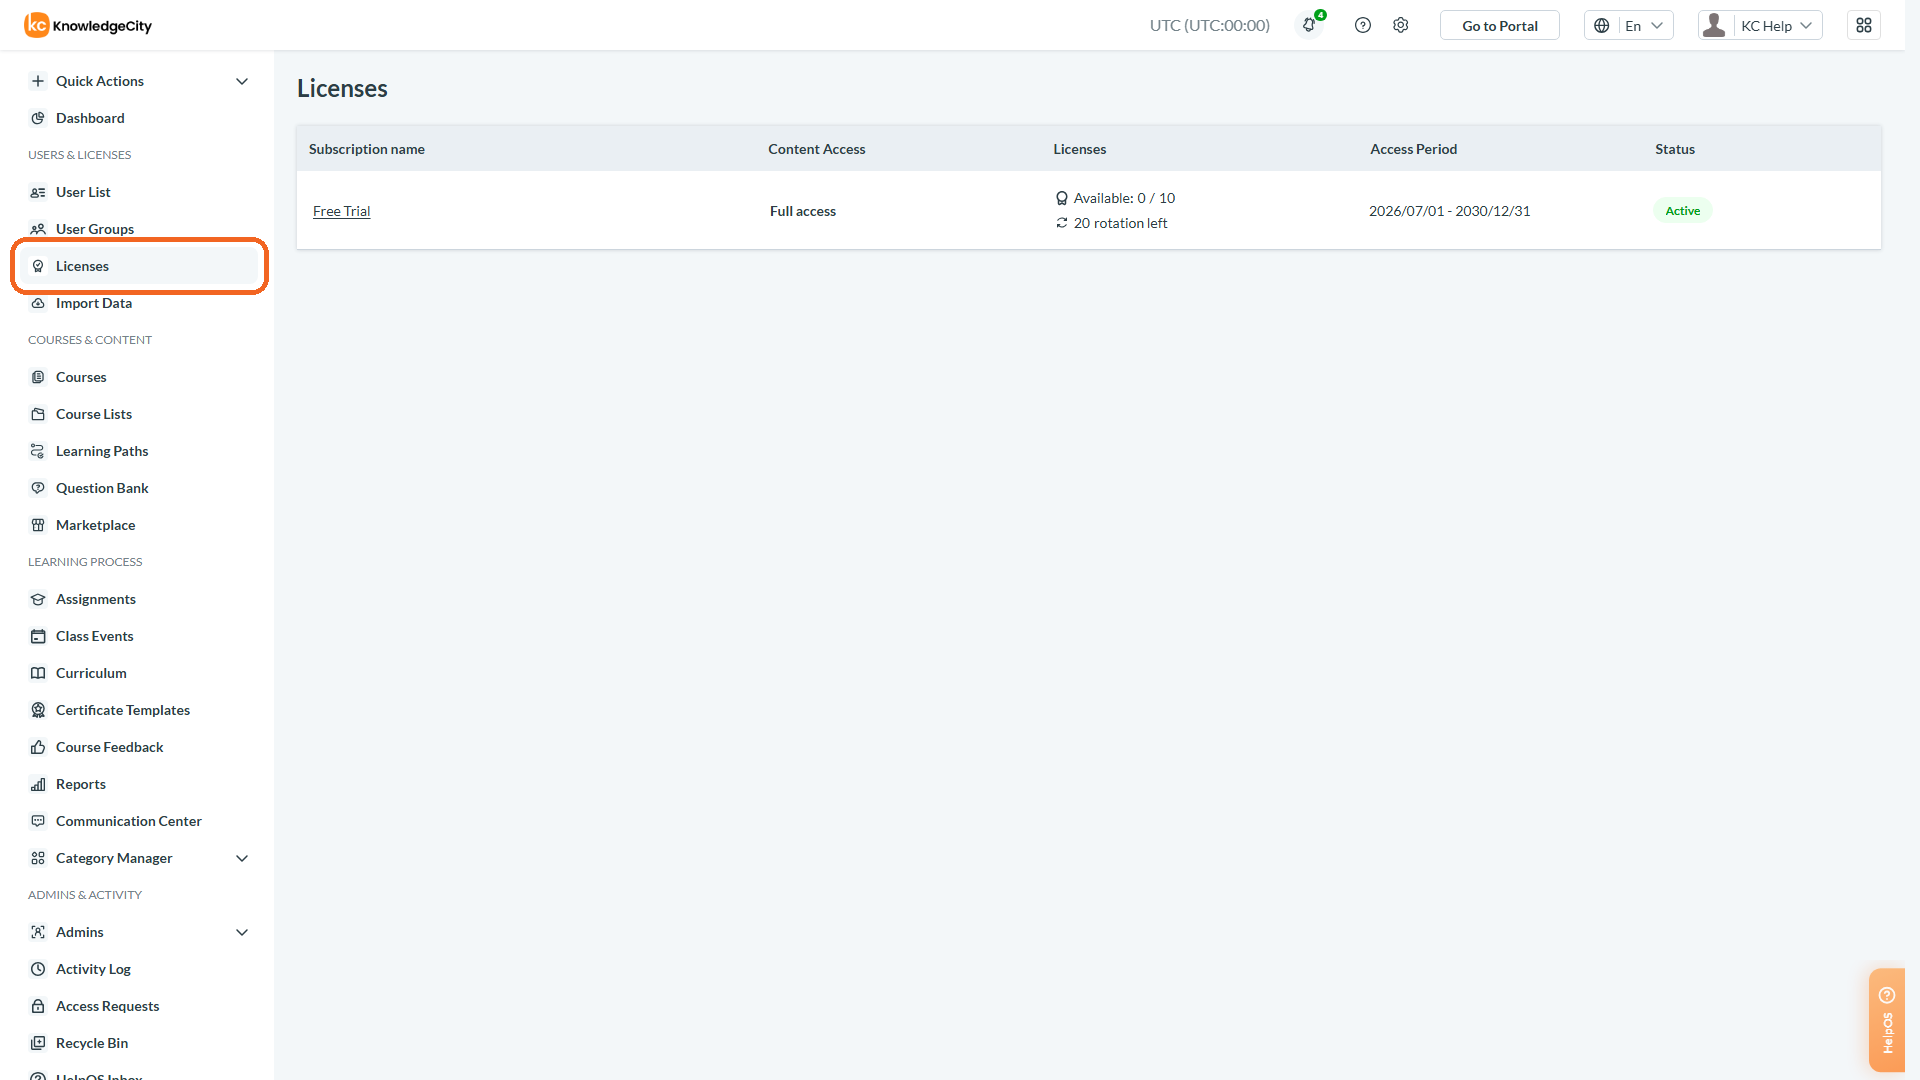
Task: Click the 2026/07/01 - 2030/12/31 access period
Action: point(1449,211)
